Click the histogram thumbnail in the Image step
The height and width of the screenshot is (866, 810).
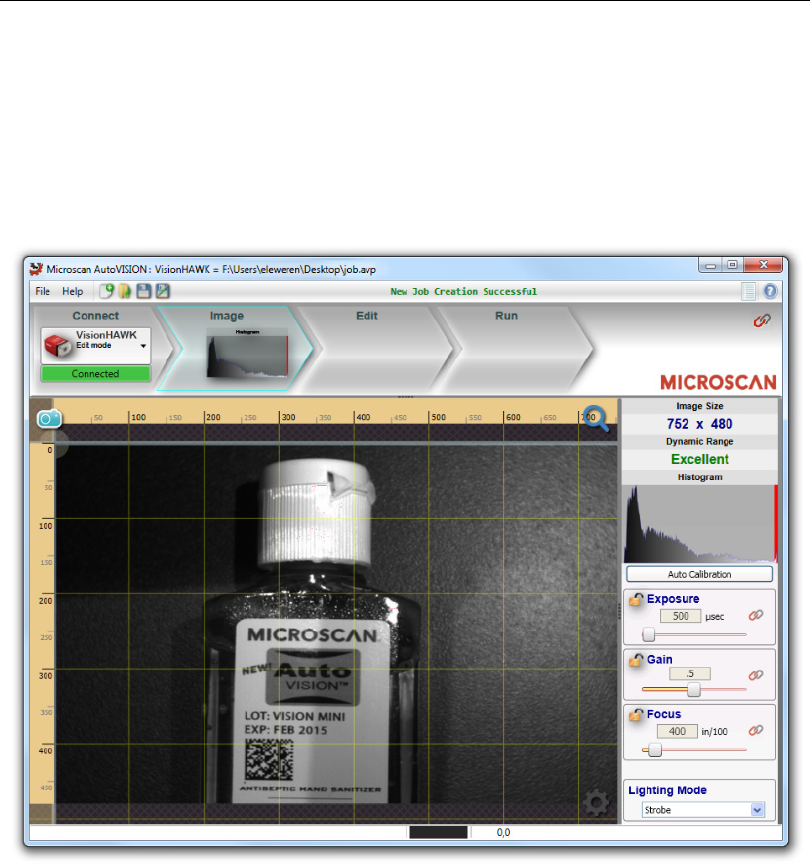247,353
